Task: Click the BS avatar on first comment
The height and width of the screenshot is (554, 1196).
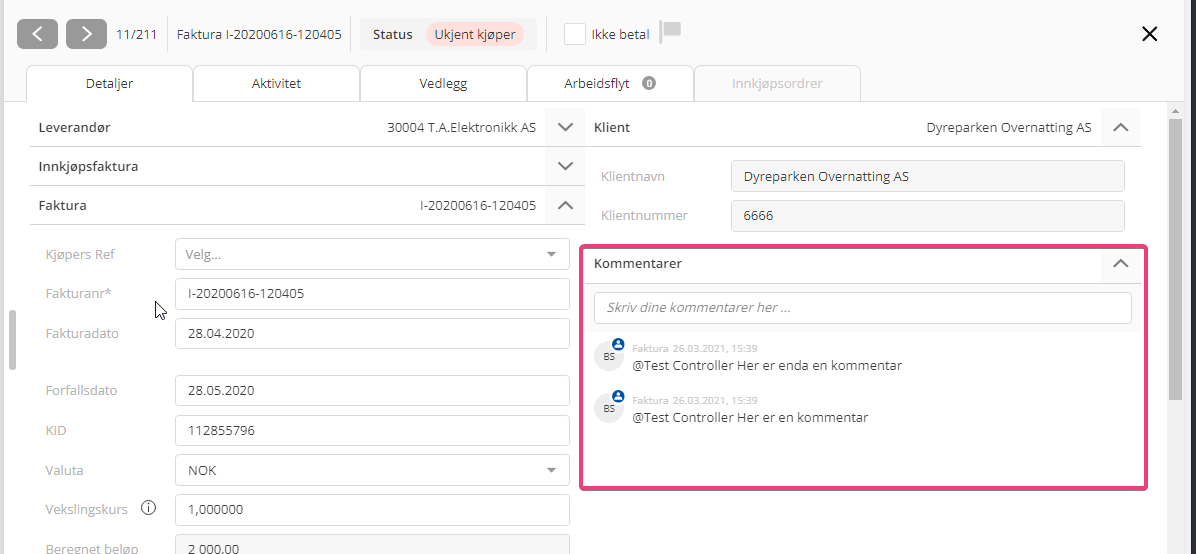Action: click(609, 355)
